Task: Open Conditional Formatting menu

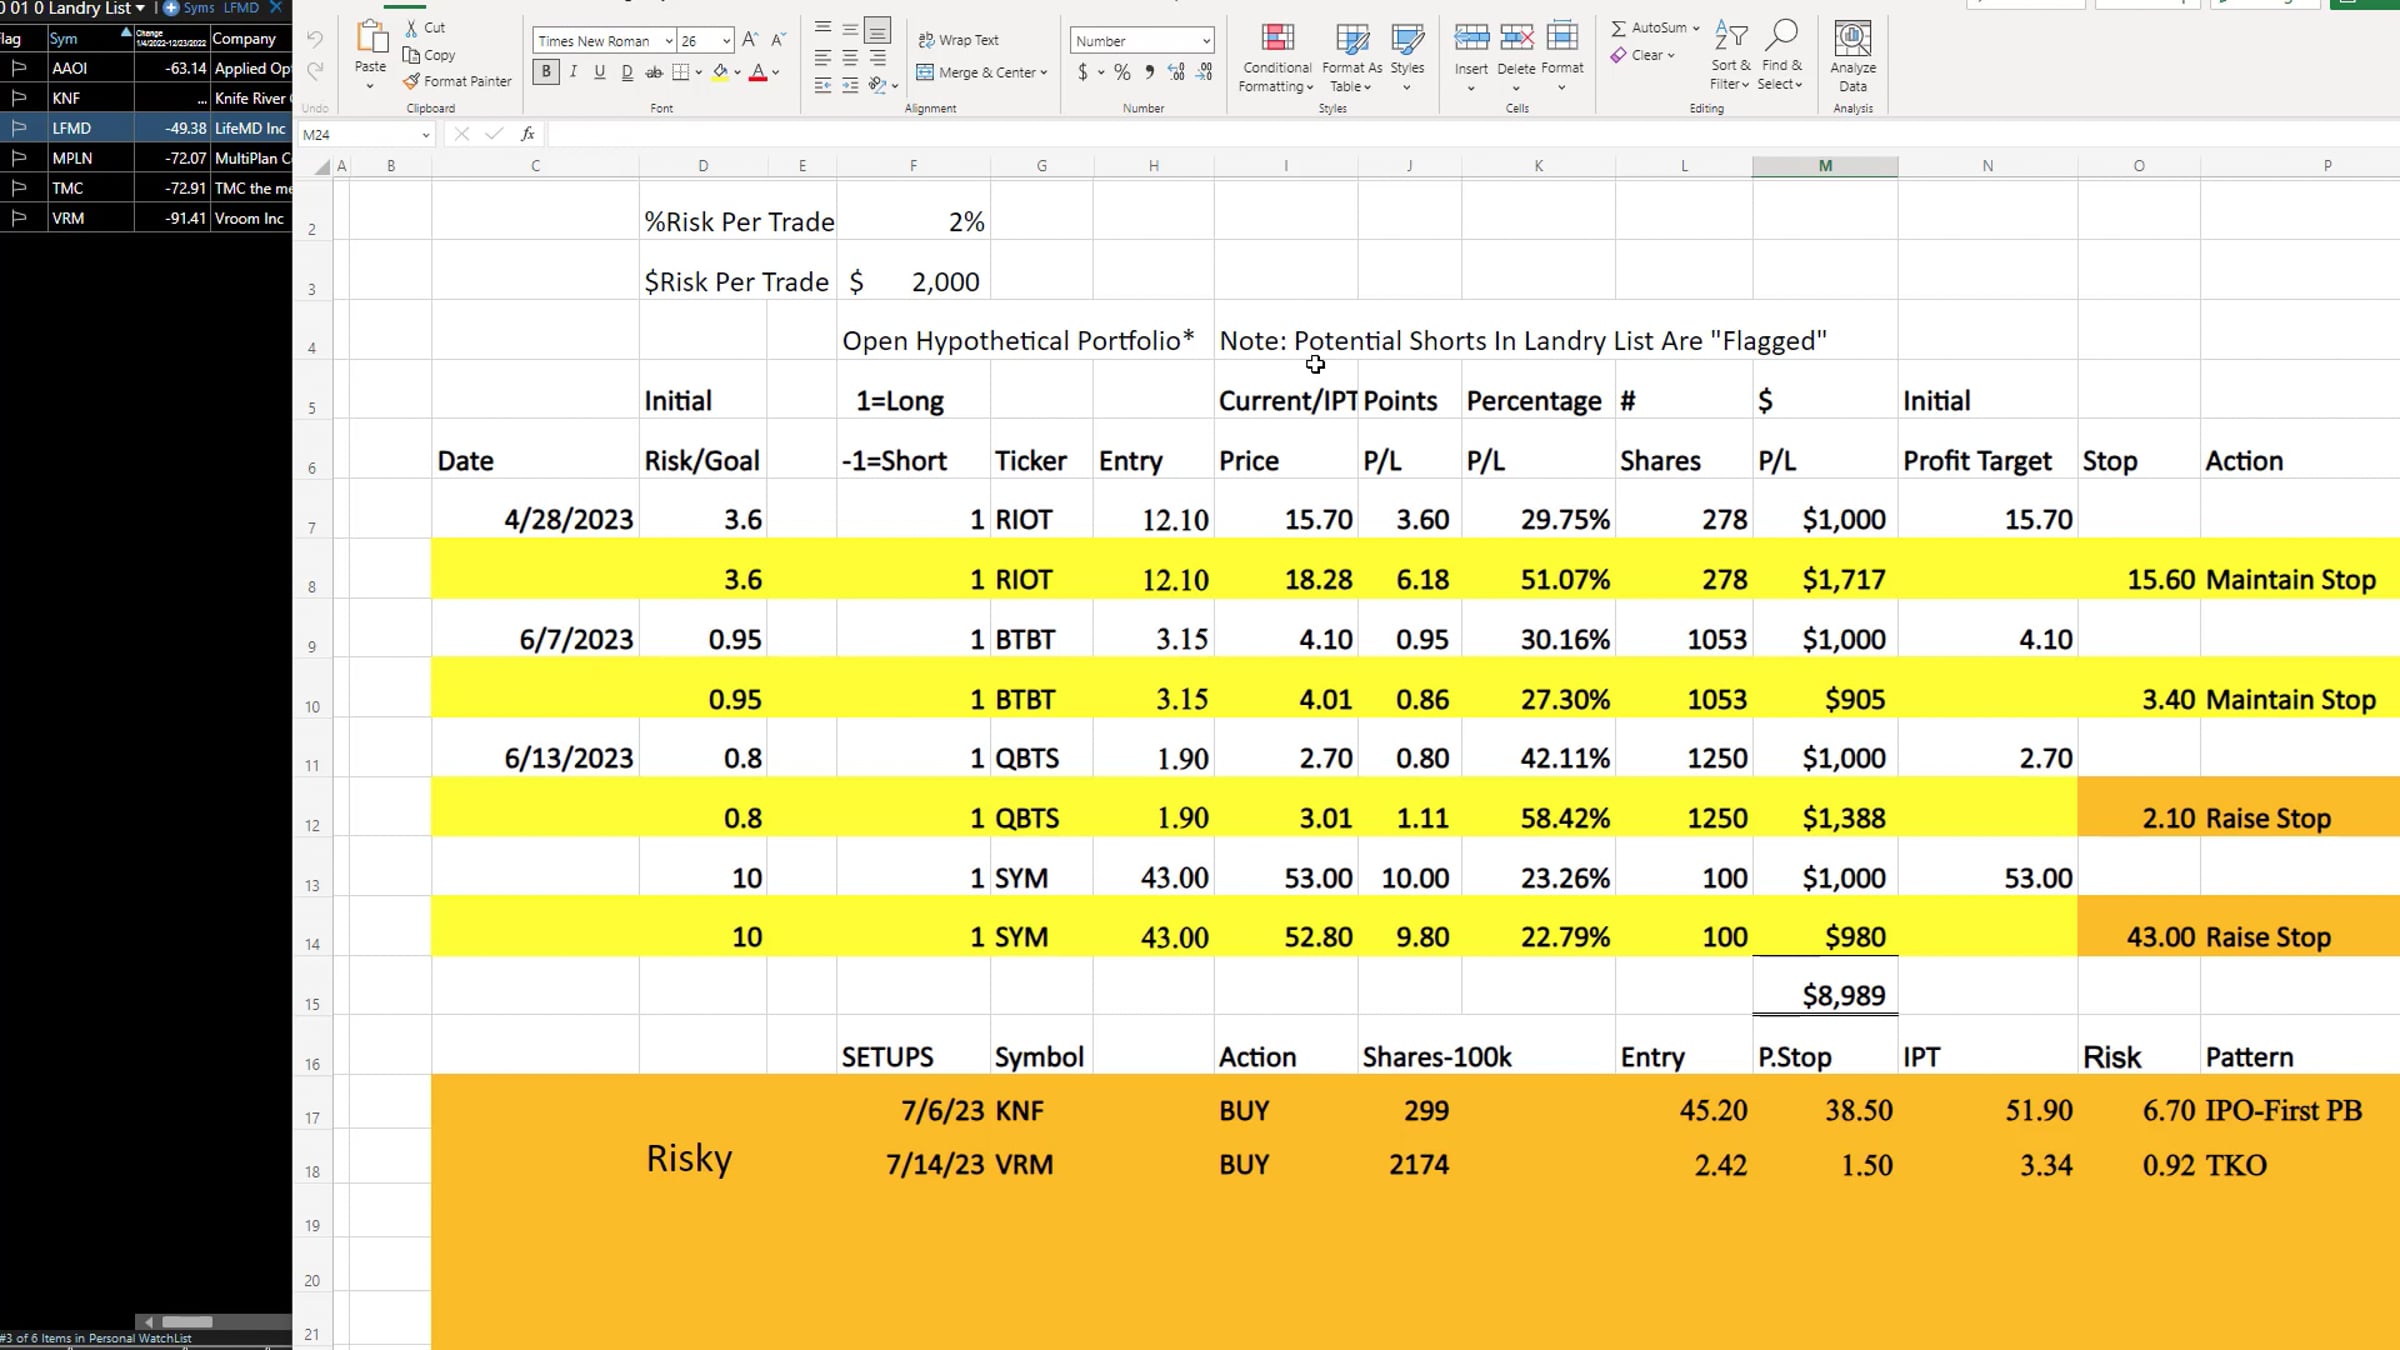Action: (x=1277, y=58)
